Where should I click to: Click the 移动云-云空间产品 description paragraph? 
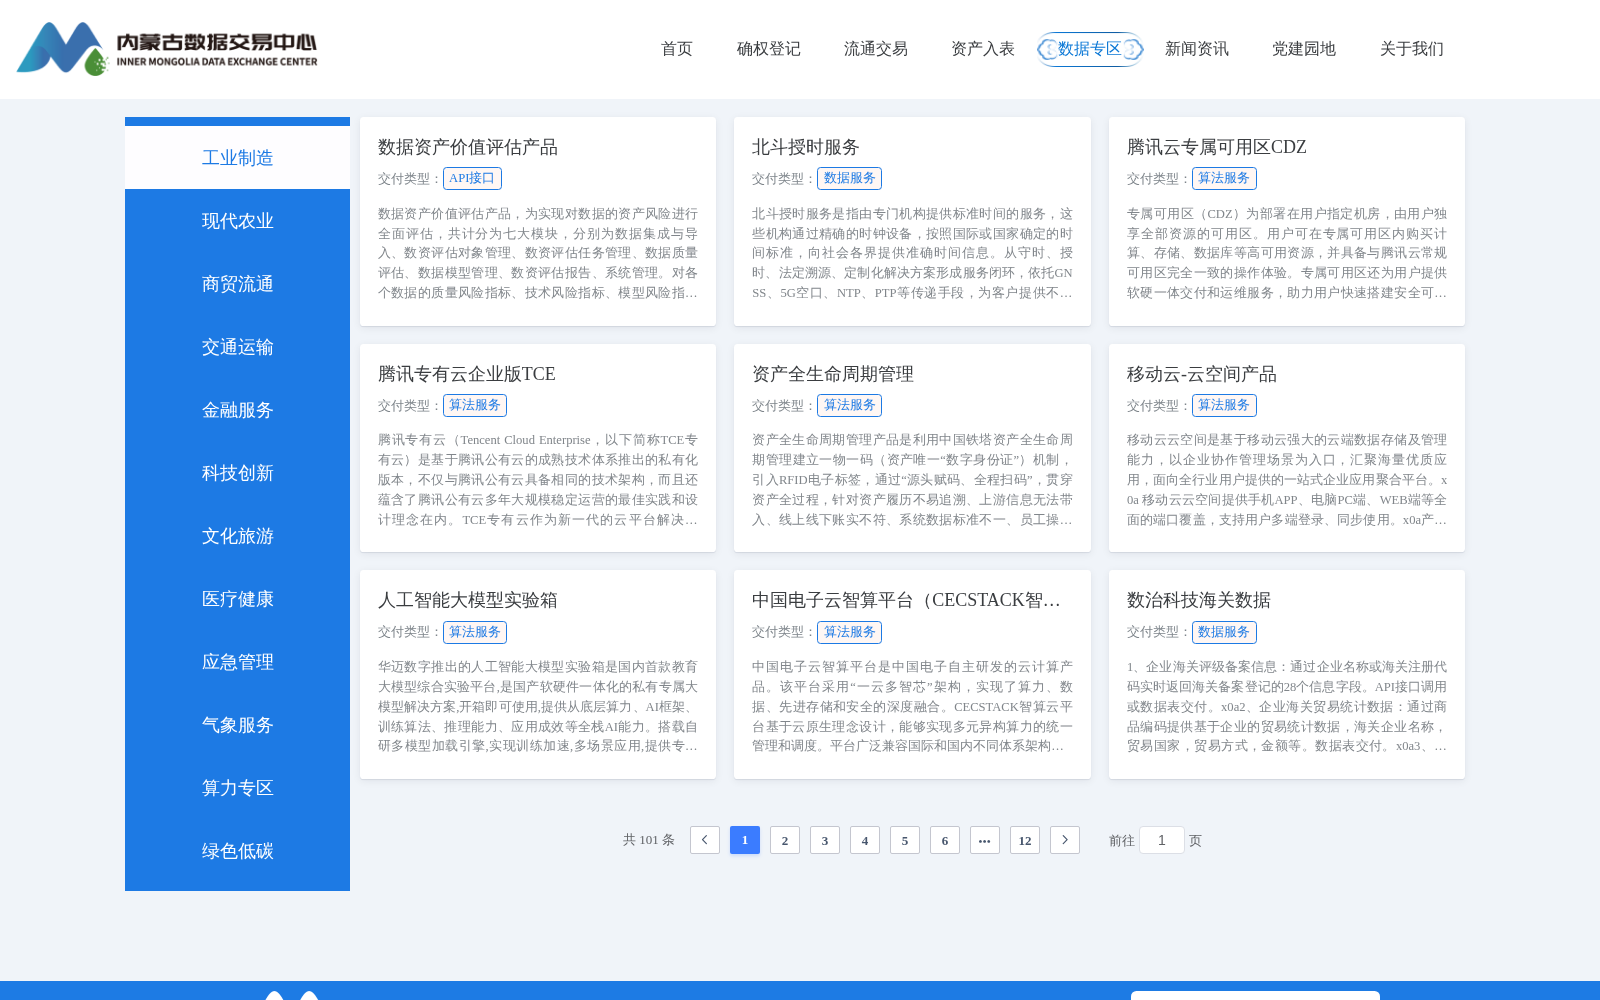pyautogui.click(x=1287, y=480)
